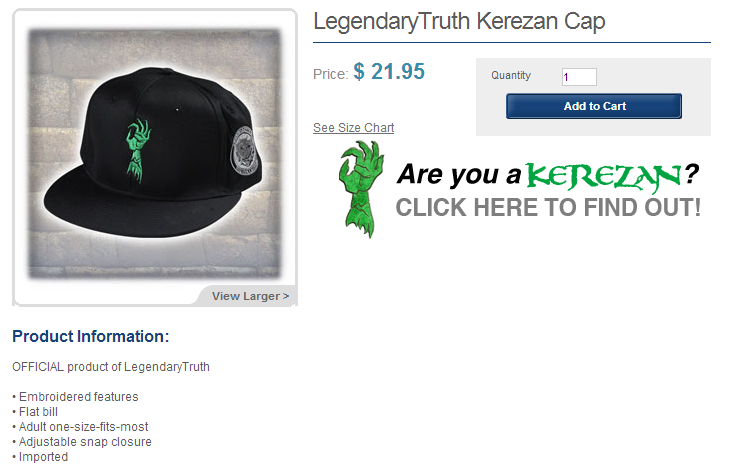This screenshot has width=730, height=471.
Task: Click the Quantity label
Action: [x=511, y=75]
